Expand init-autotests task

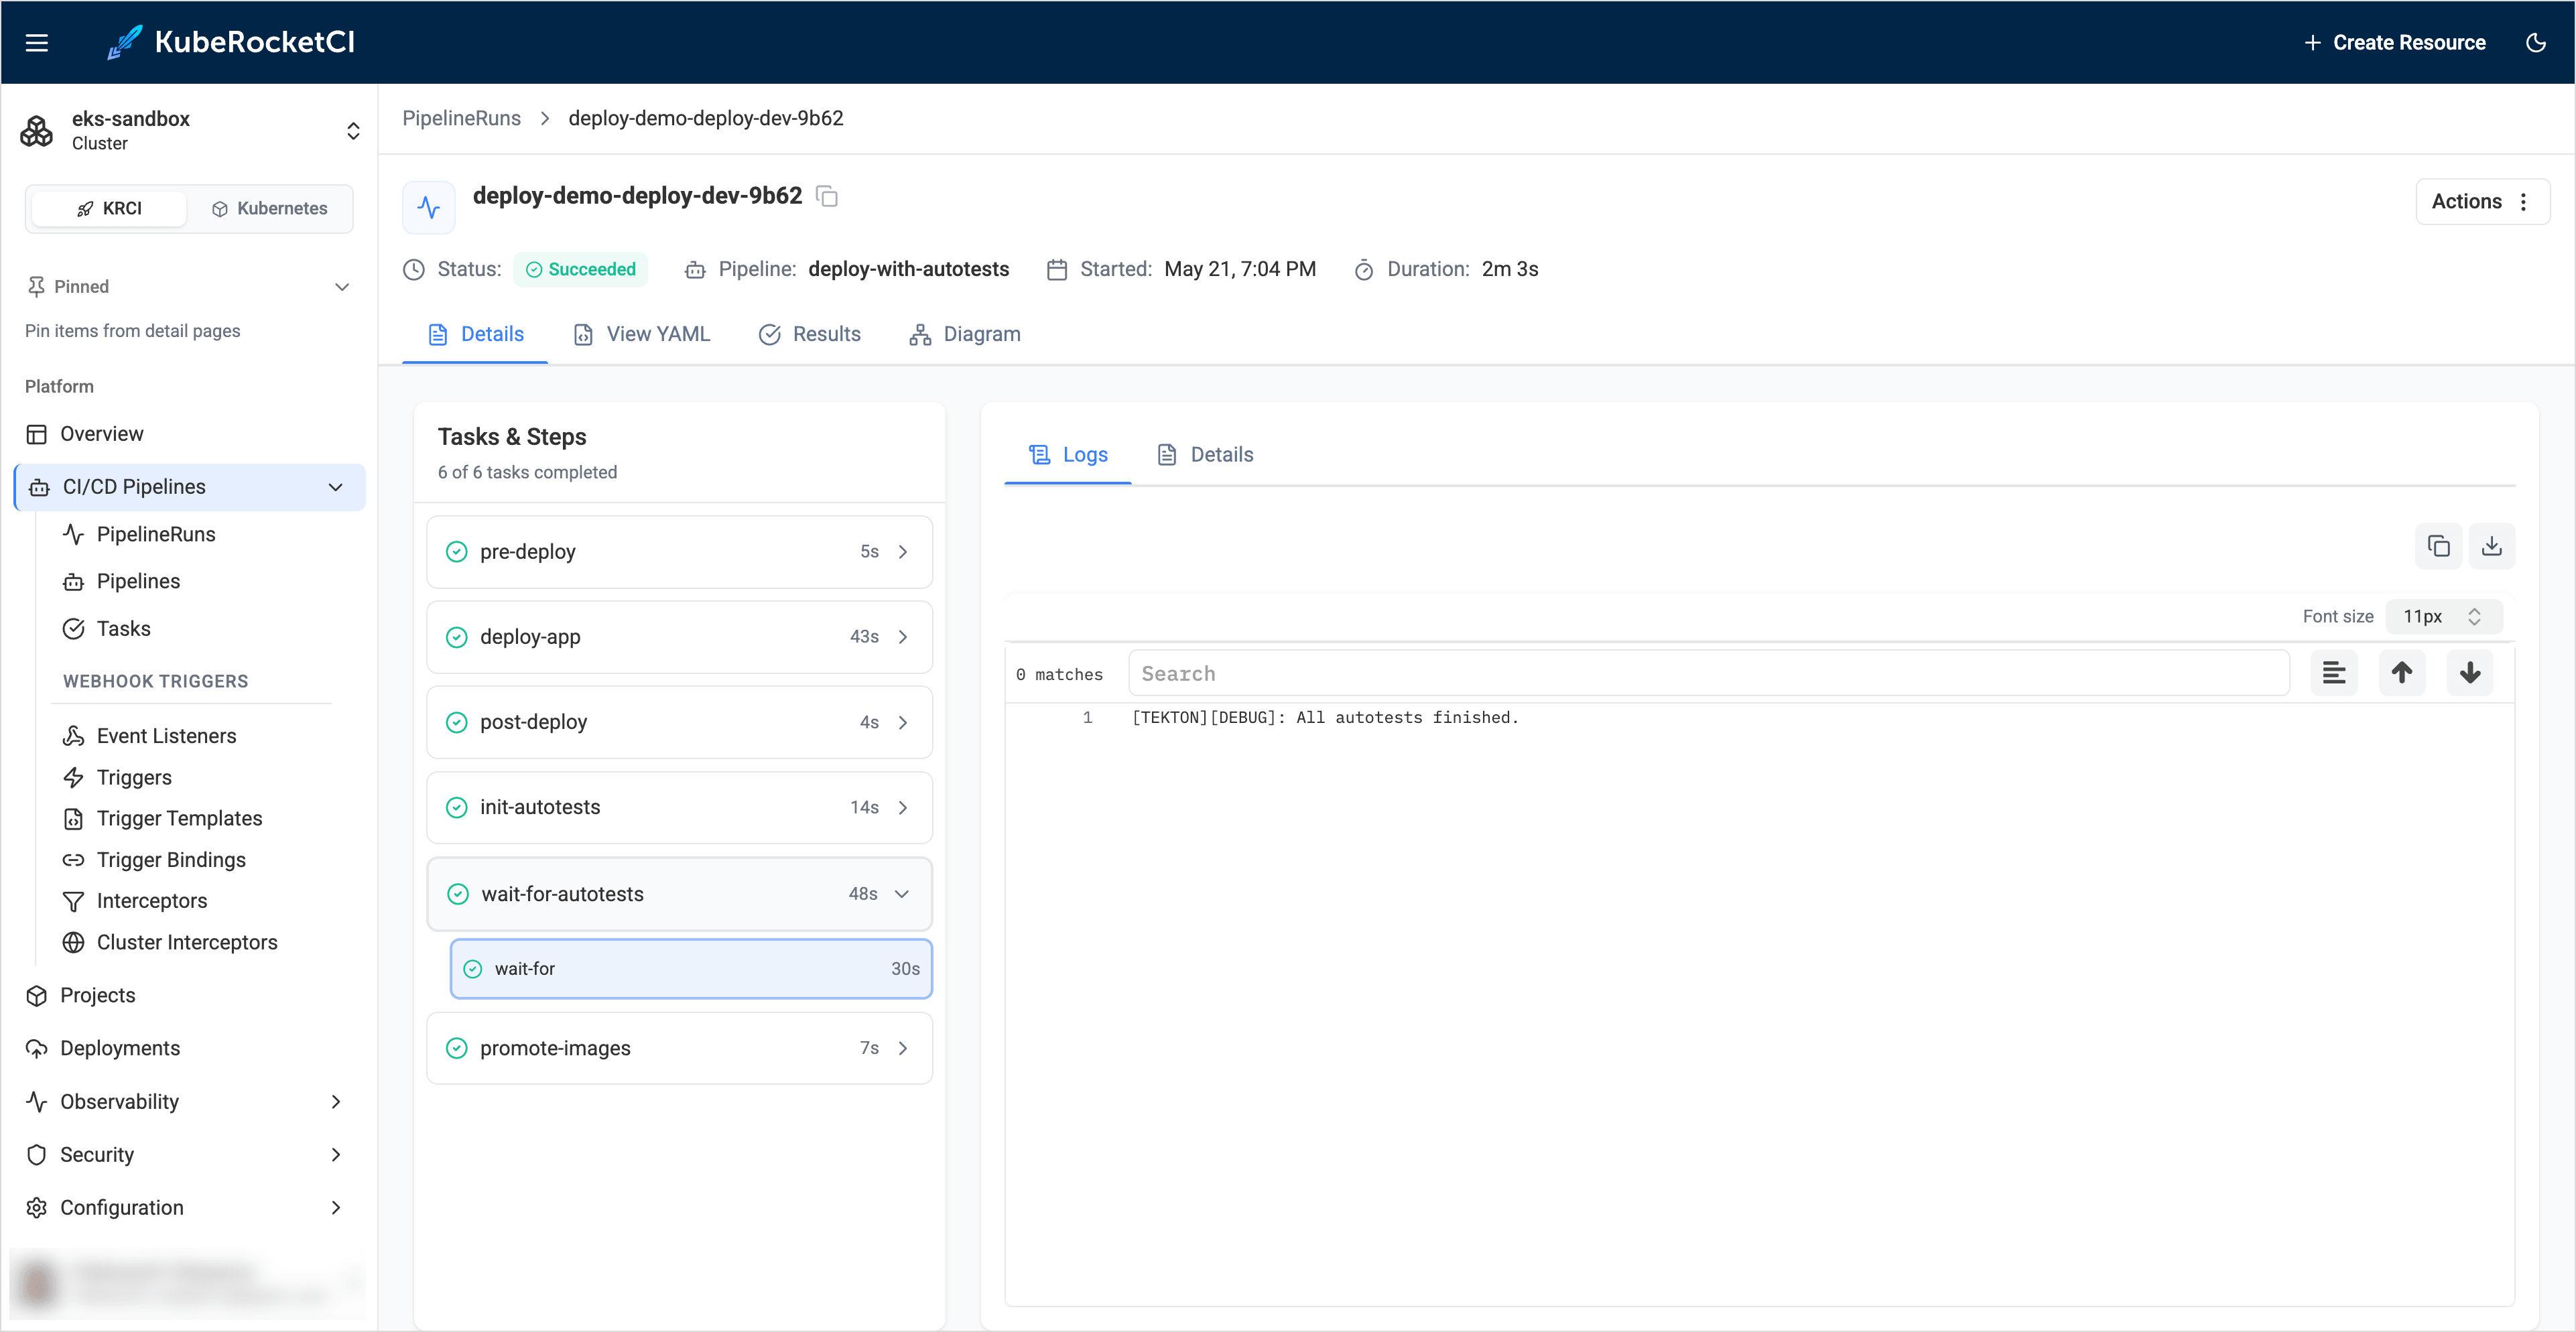(x=679, y=807)
